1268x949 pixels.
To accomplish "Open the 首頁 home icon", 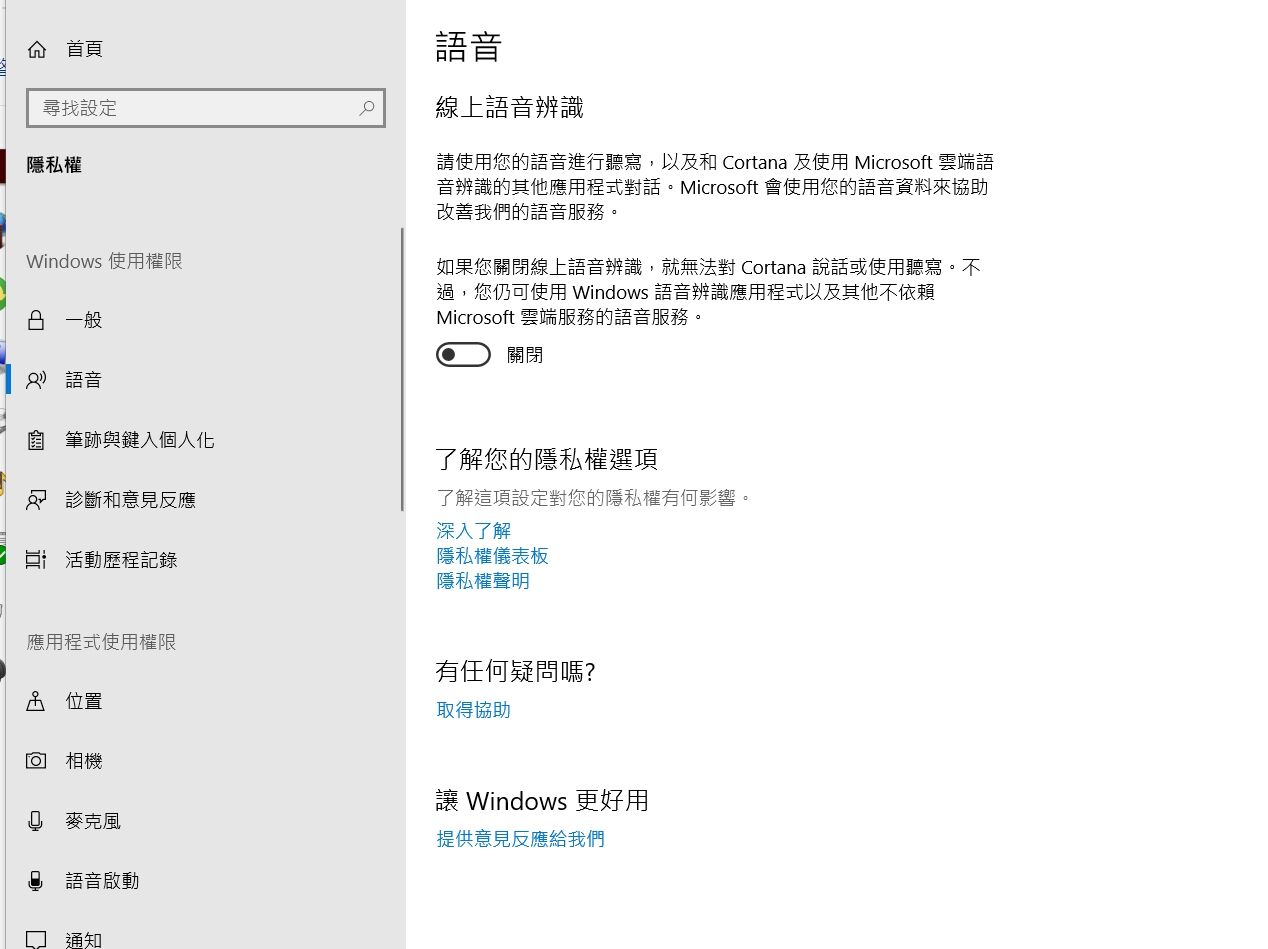I will click(x=37, y=49).
